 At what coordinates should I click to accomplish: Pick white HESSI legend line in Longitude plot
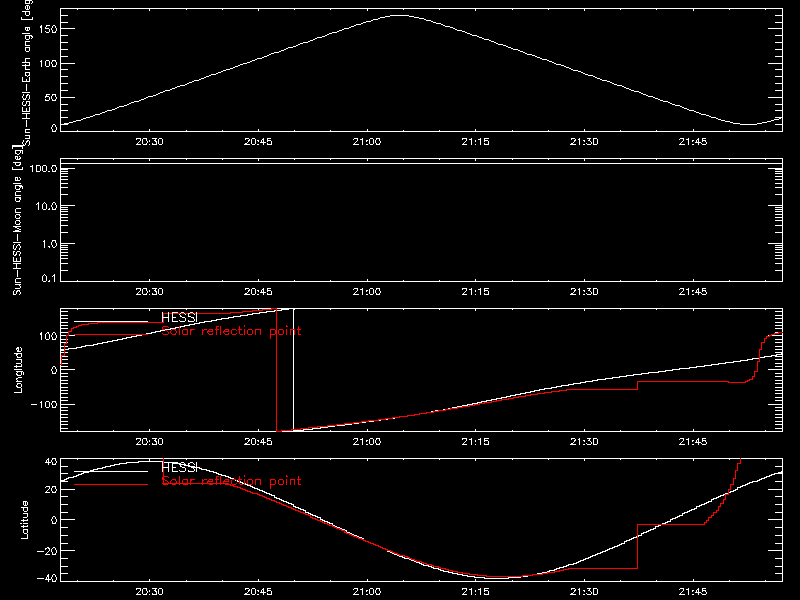pos(111,321)
